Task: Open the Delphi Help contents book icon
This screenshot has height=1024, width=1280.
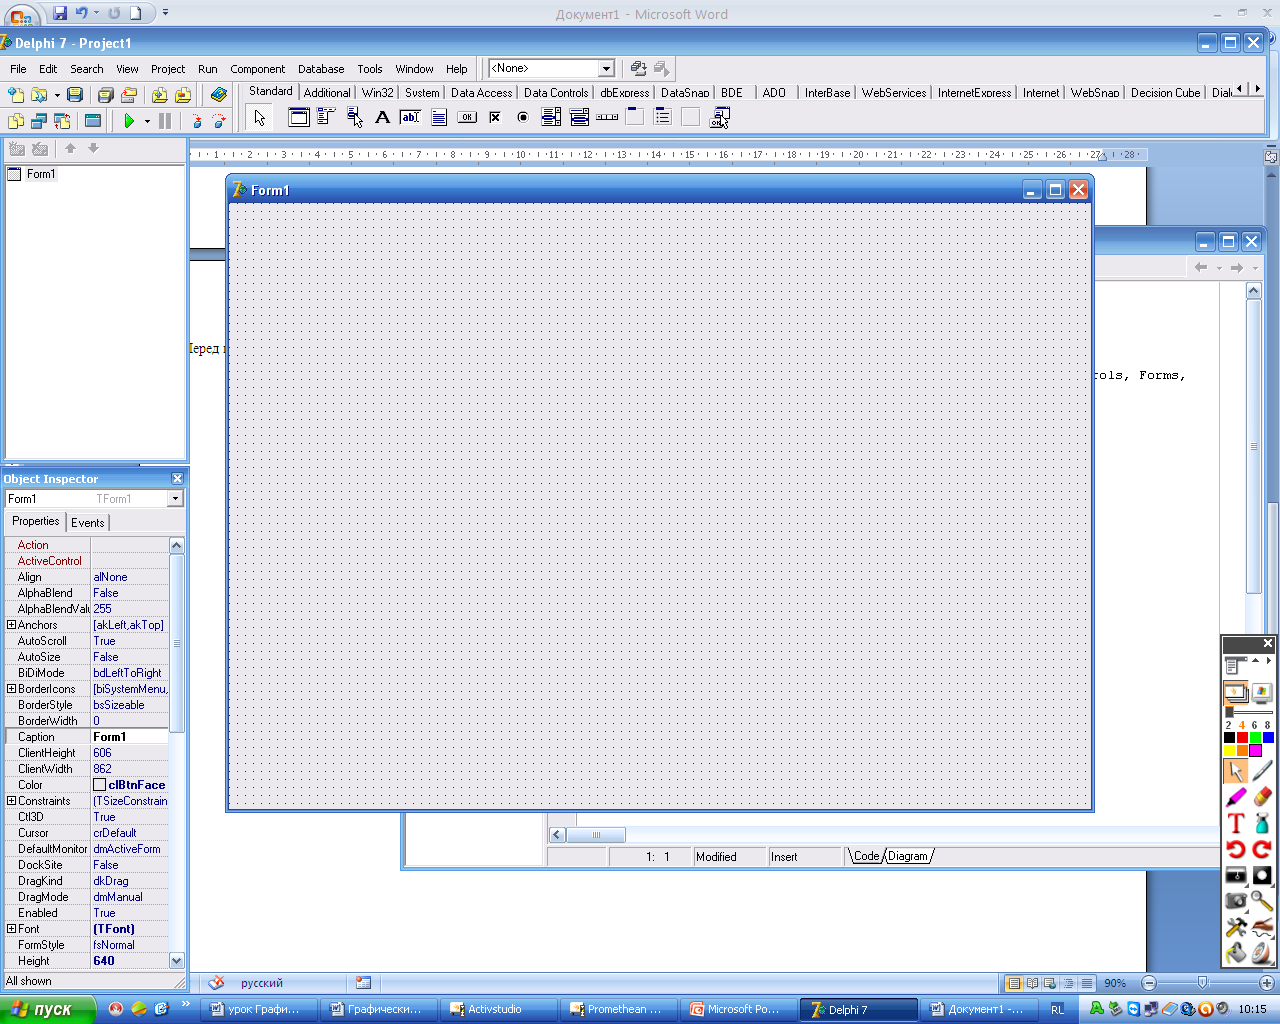Action: click(219, 95)
